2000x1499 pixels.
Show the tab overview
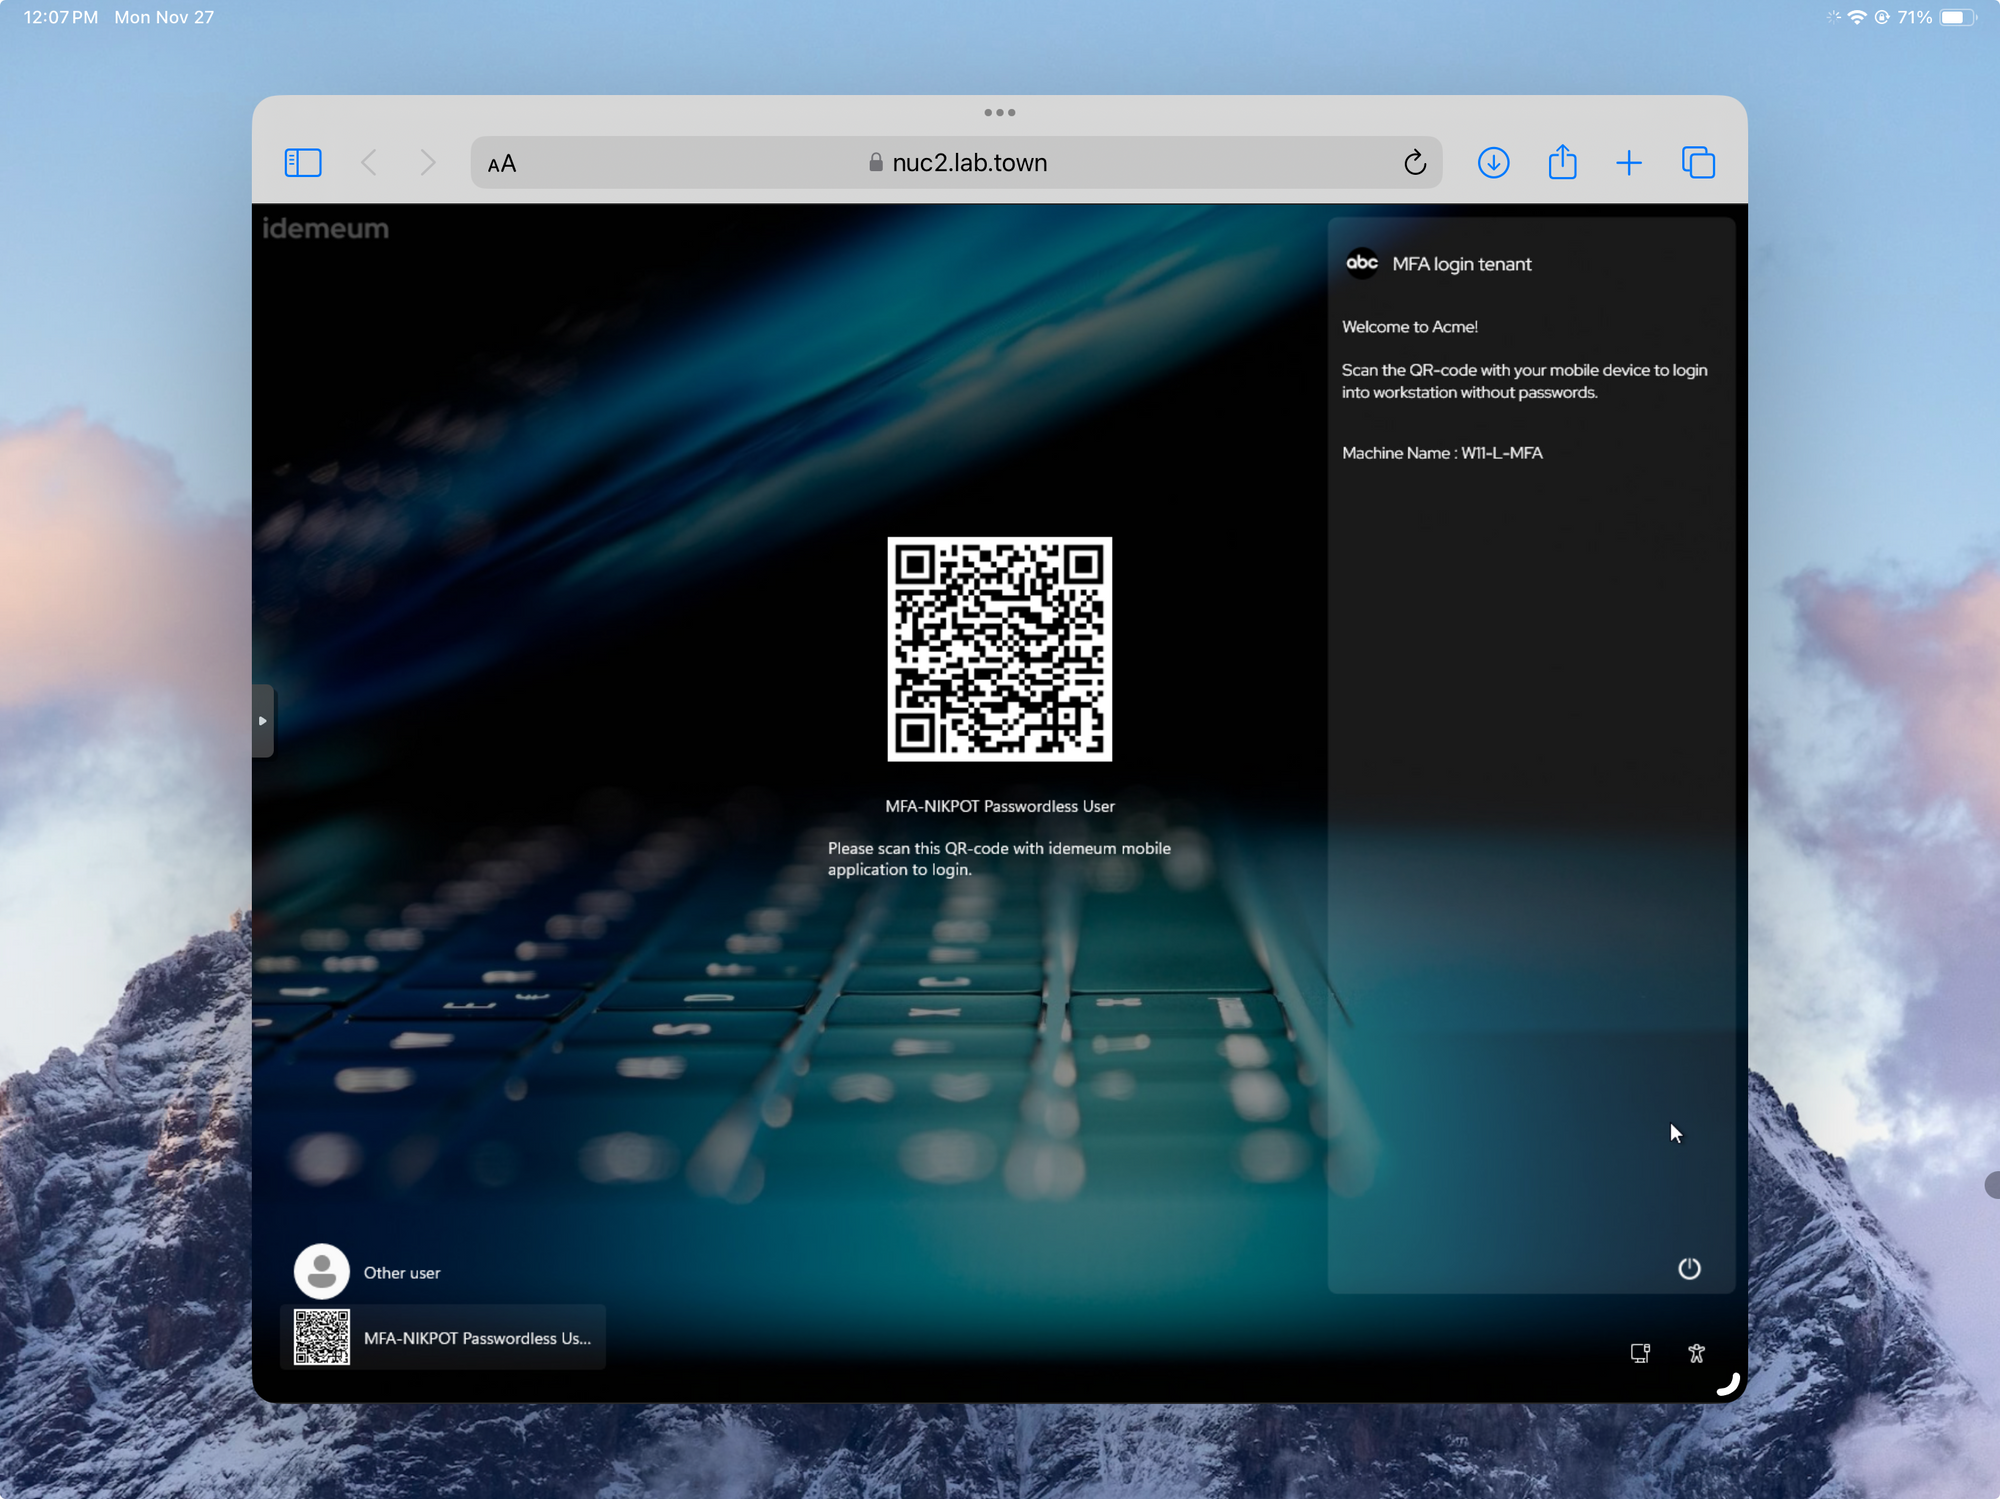tap(1698, 162)
